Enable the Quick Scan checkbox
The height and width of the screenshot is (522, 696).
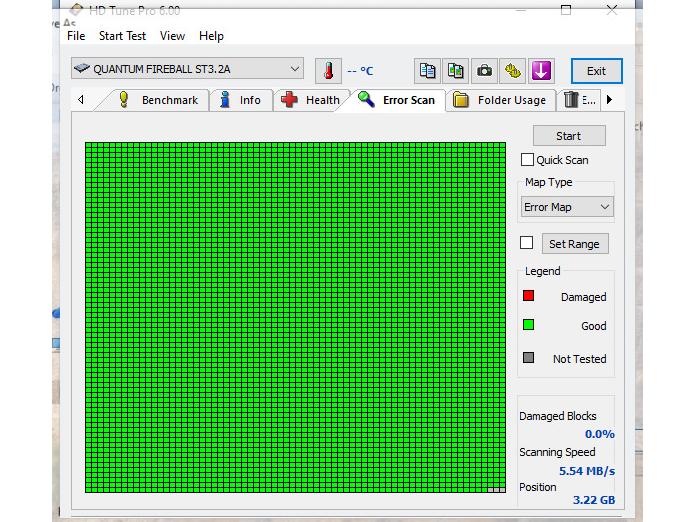click(527, 160)
